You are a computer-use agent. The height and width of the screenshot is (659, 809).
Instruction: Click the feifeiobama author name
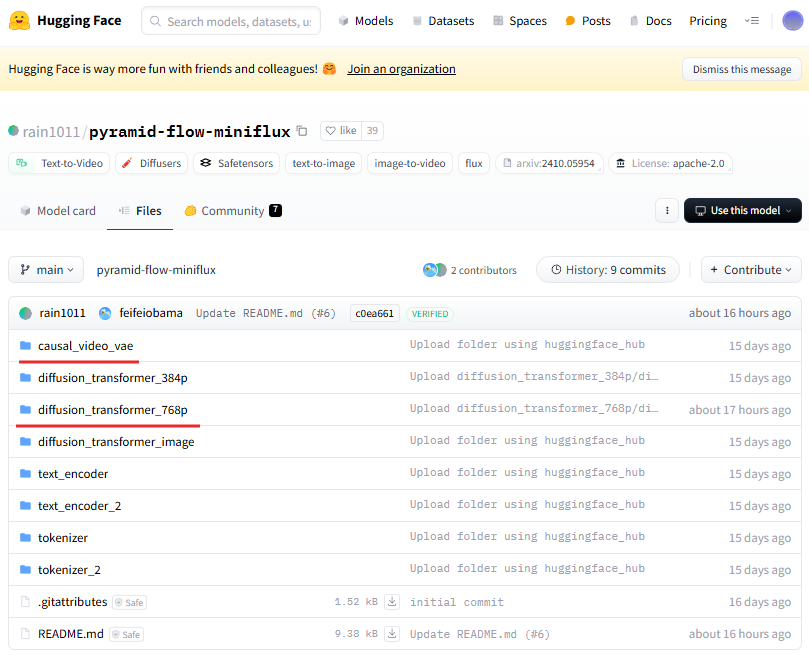[x=151, y=313]
